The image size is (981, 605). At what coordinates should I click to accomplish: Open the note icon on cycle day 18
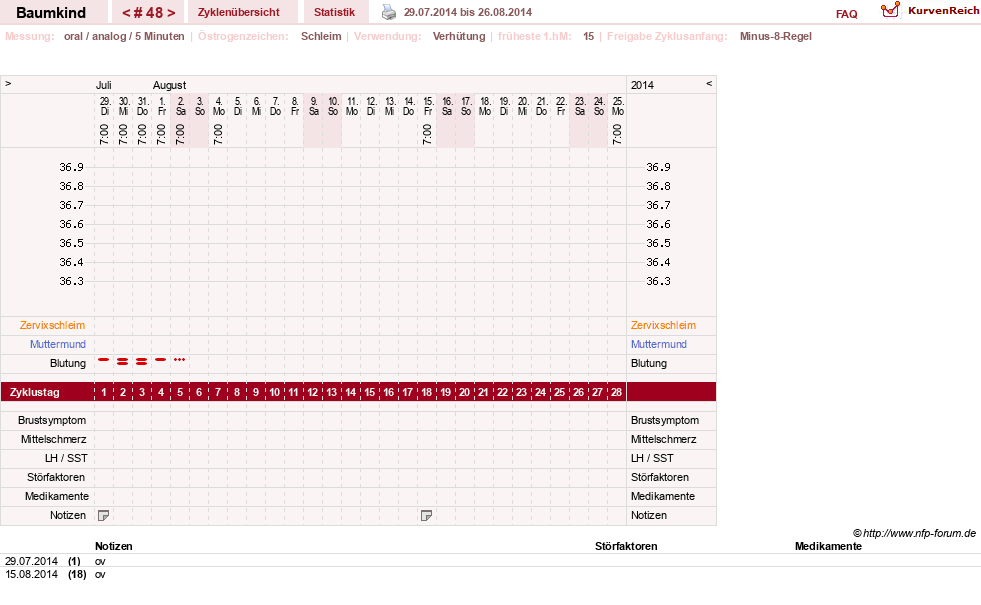pyautogui.click(x=427, y=516)
